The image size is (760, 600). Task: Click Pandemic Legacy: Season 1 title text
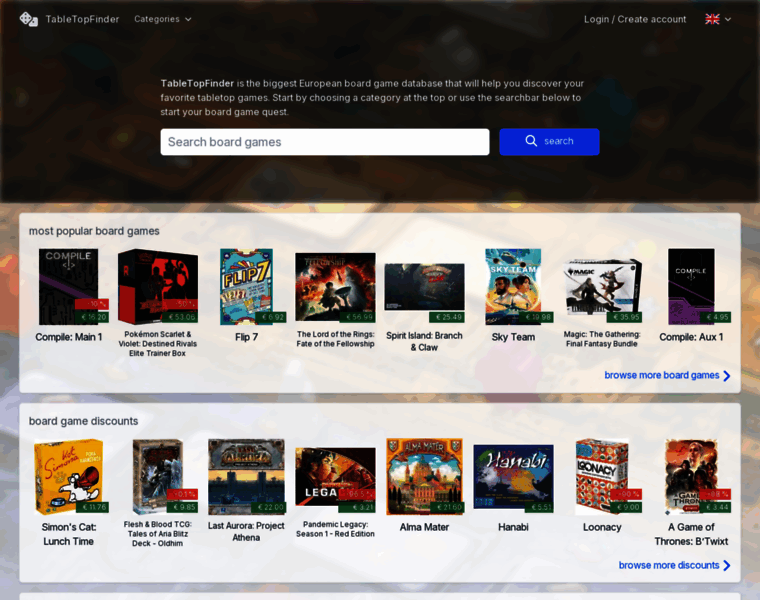[335, 529]
